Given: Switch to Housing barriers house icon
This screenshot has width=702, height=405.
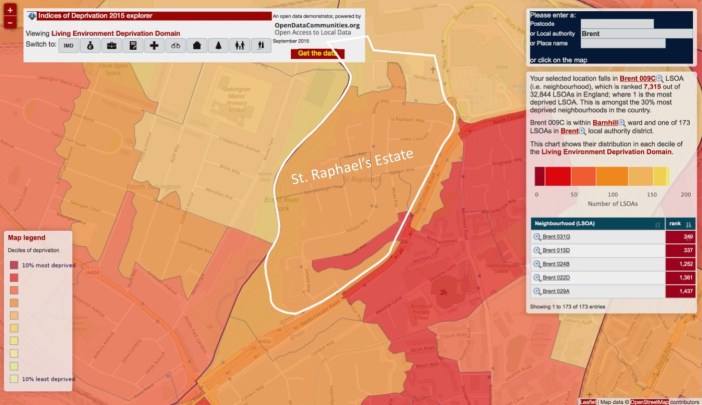Looking at the screenshot, I should tap(196, 46).
